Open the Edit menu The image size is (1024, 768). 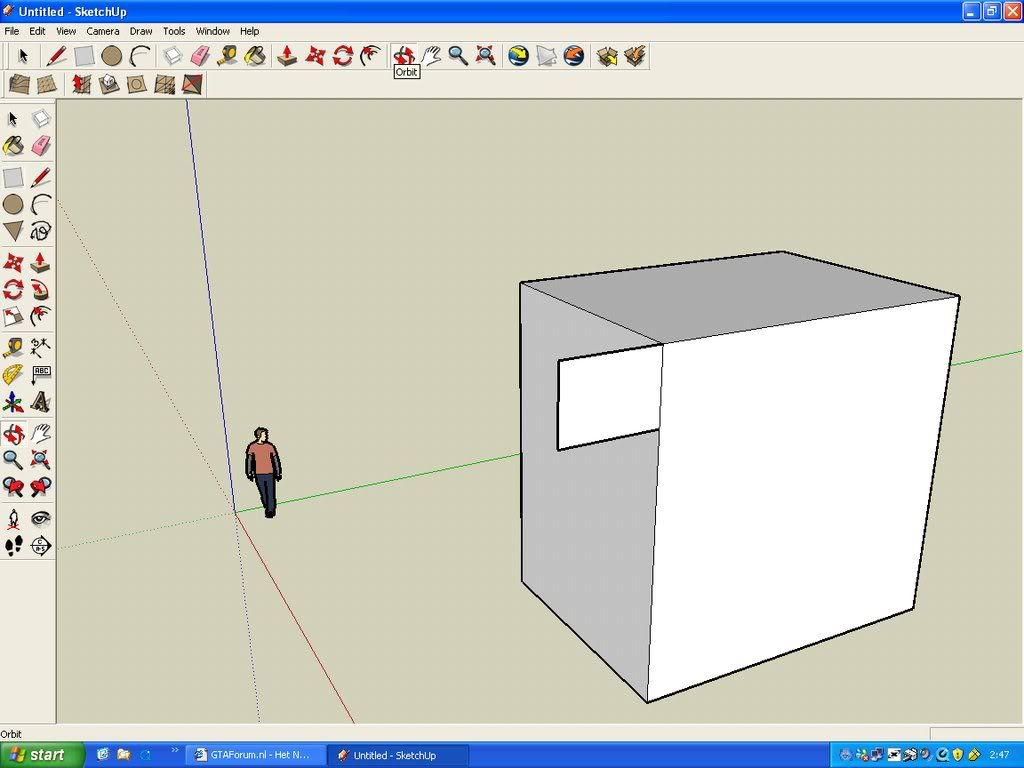coord(37,31)
